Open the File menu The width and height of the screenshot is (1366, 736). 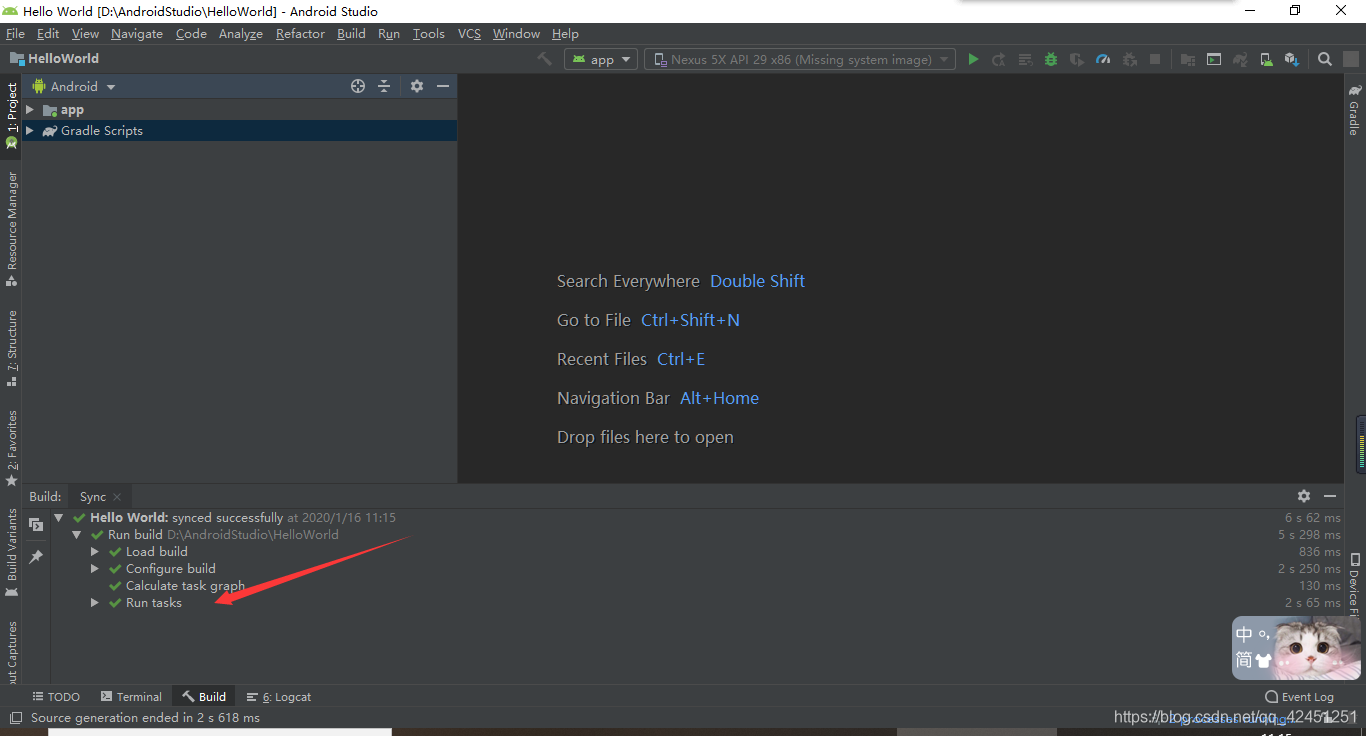coord(15,33)
